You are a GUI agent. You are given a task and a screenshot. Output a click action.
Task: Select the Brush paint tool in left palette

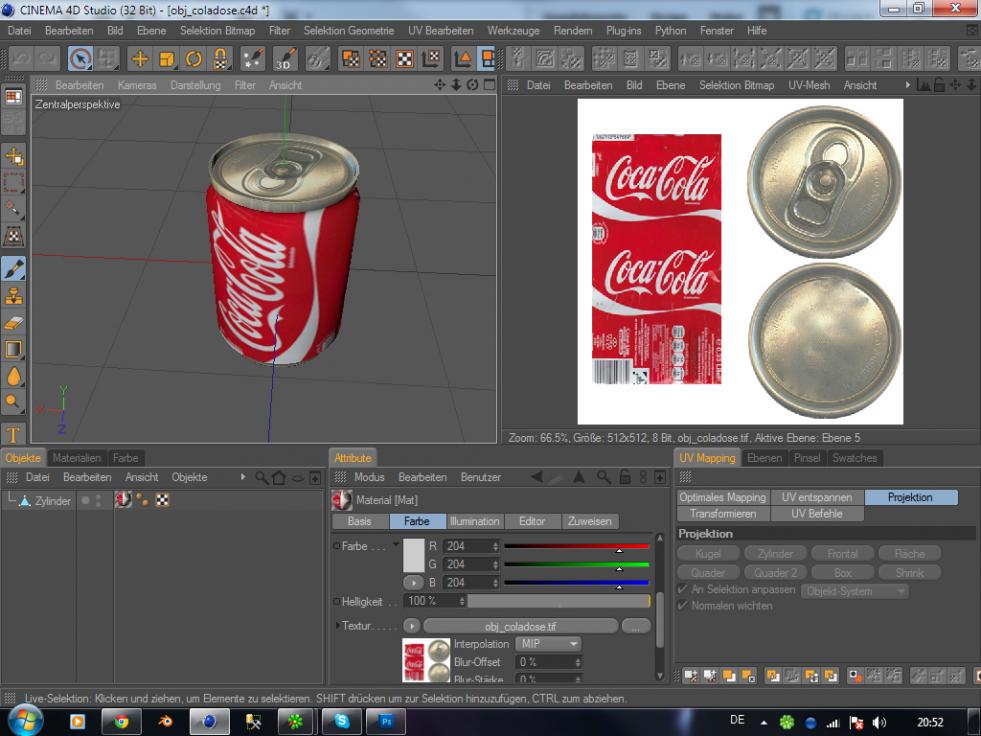[15, 268]
